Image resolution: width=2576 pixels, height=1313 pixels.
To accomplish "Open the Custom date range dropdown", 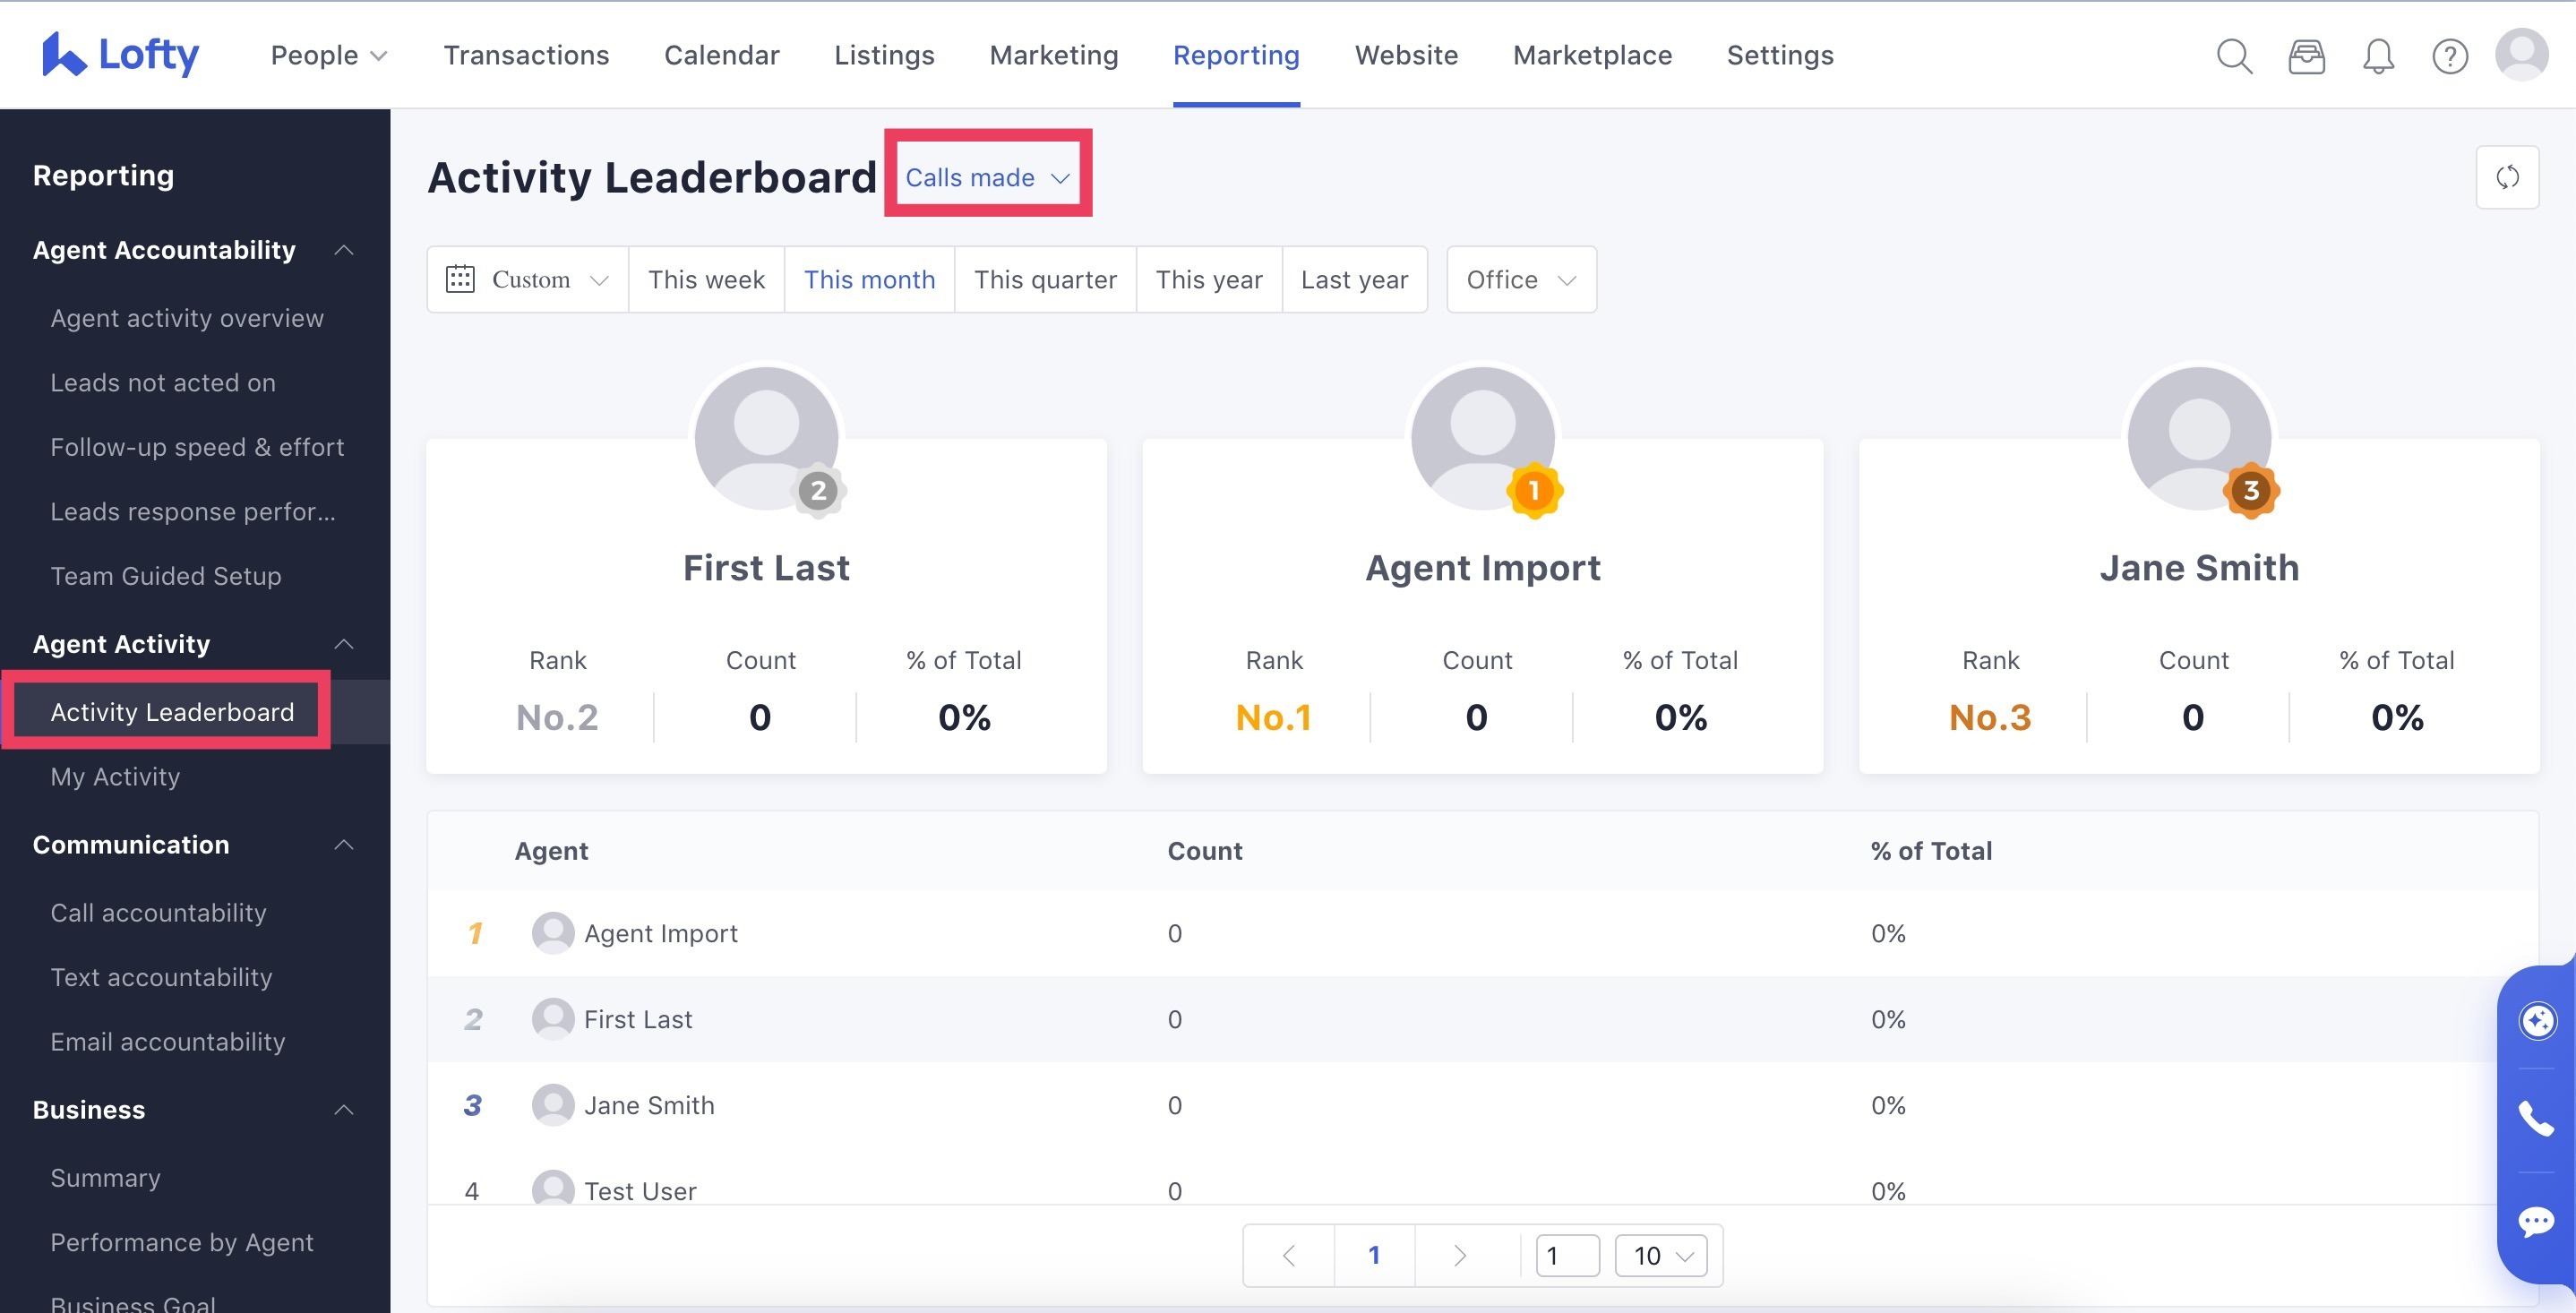I will pos(527,279).
